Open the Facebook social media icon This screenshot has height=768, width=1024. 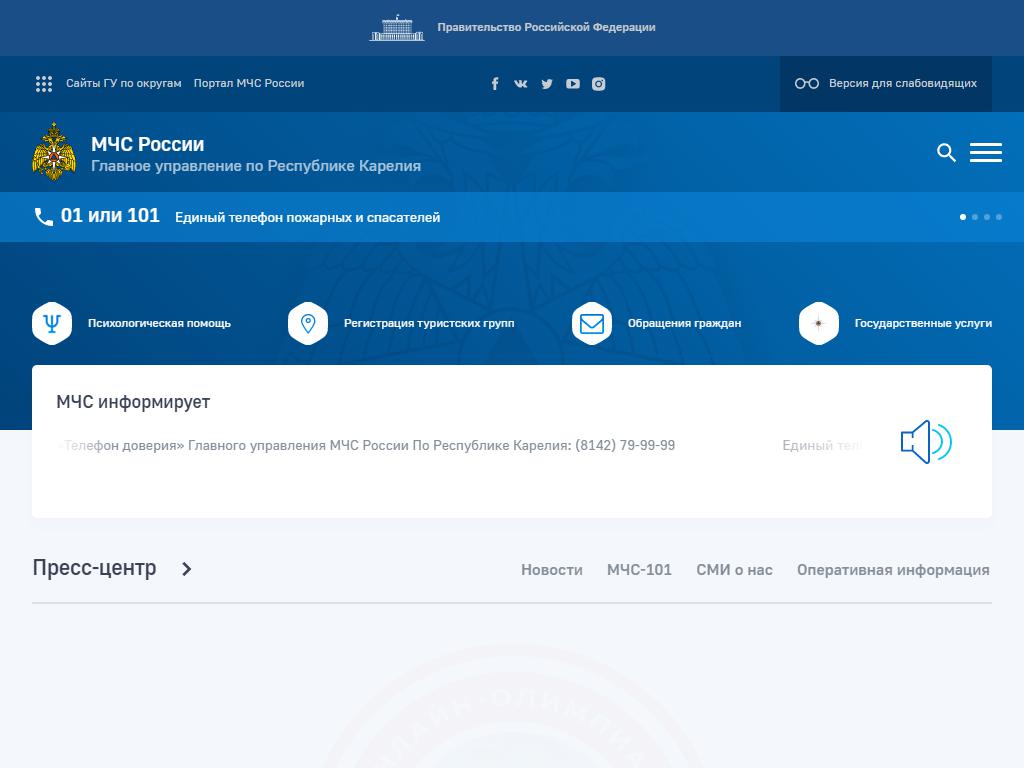click(x=495, y=84)
